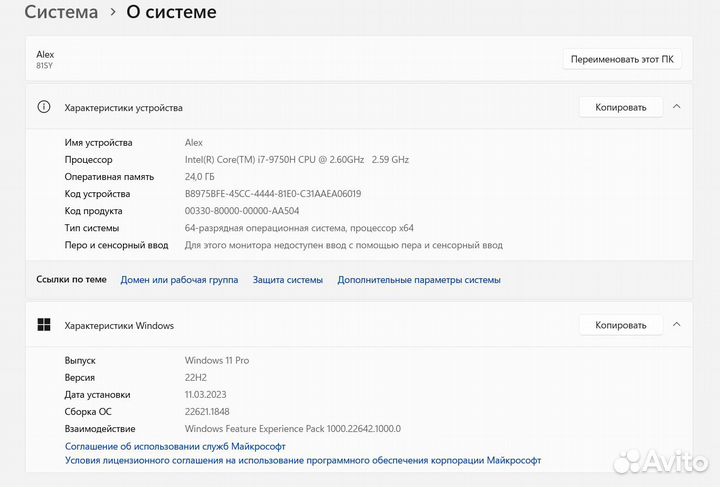The height and width of the screenshot is (487, 720).
Task: Select Windows Feature Experience Pack value
Action: 292,429
